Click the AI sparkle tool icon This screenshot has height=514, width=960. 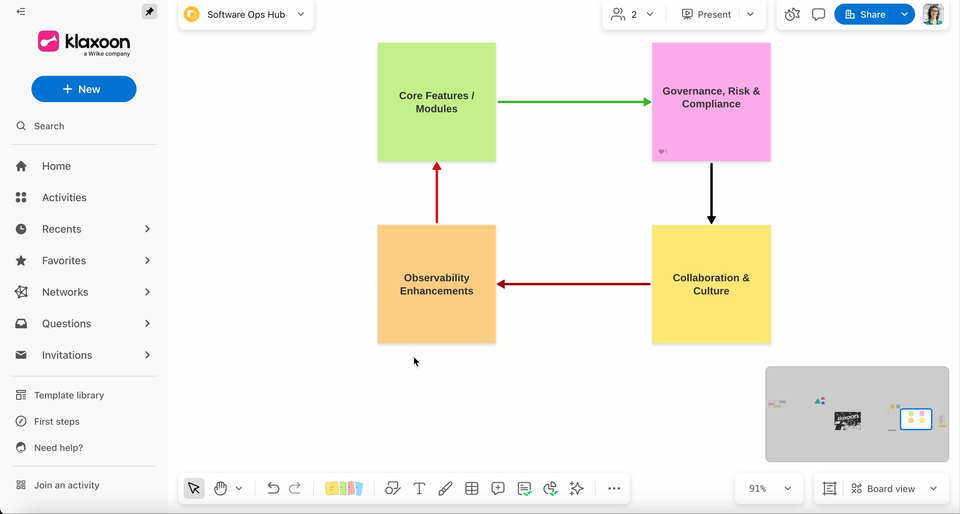pos(576,488)
